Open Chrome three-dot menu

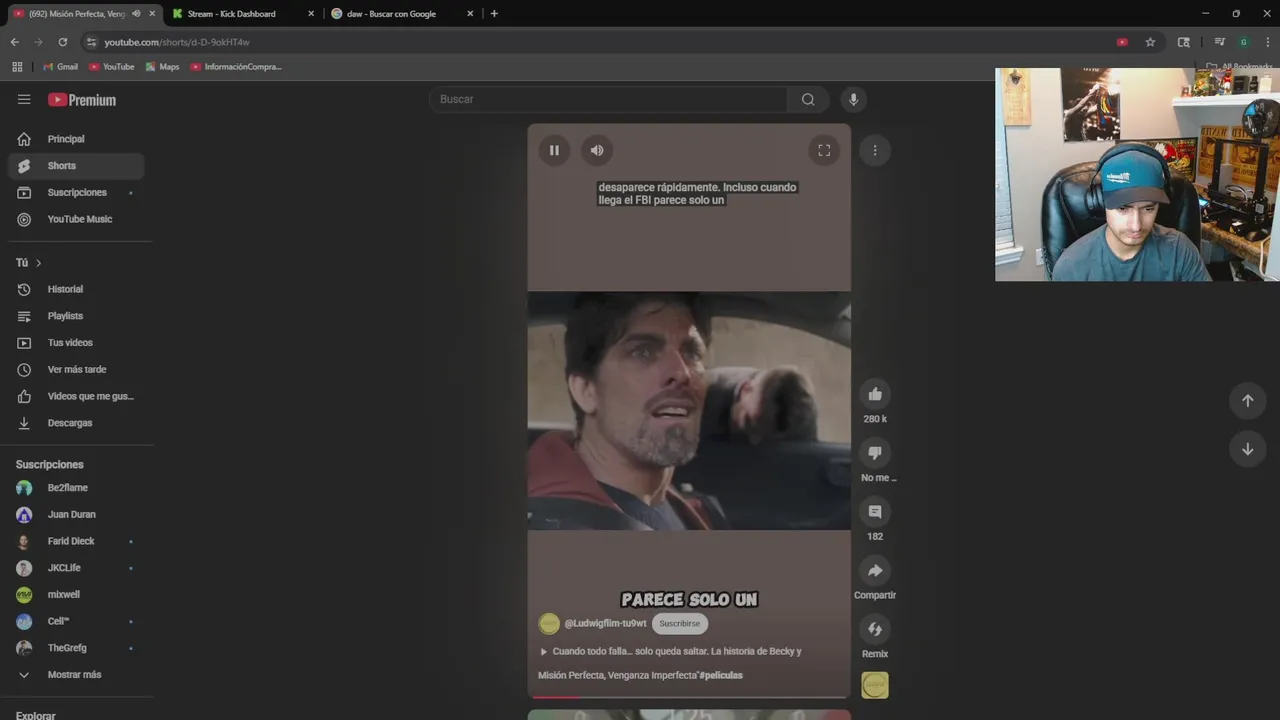(x=1268, y=42)
